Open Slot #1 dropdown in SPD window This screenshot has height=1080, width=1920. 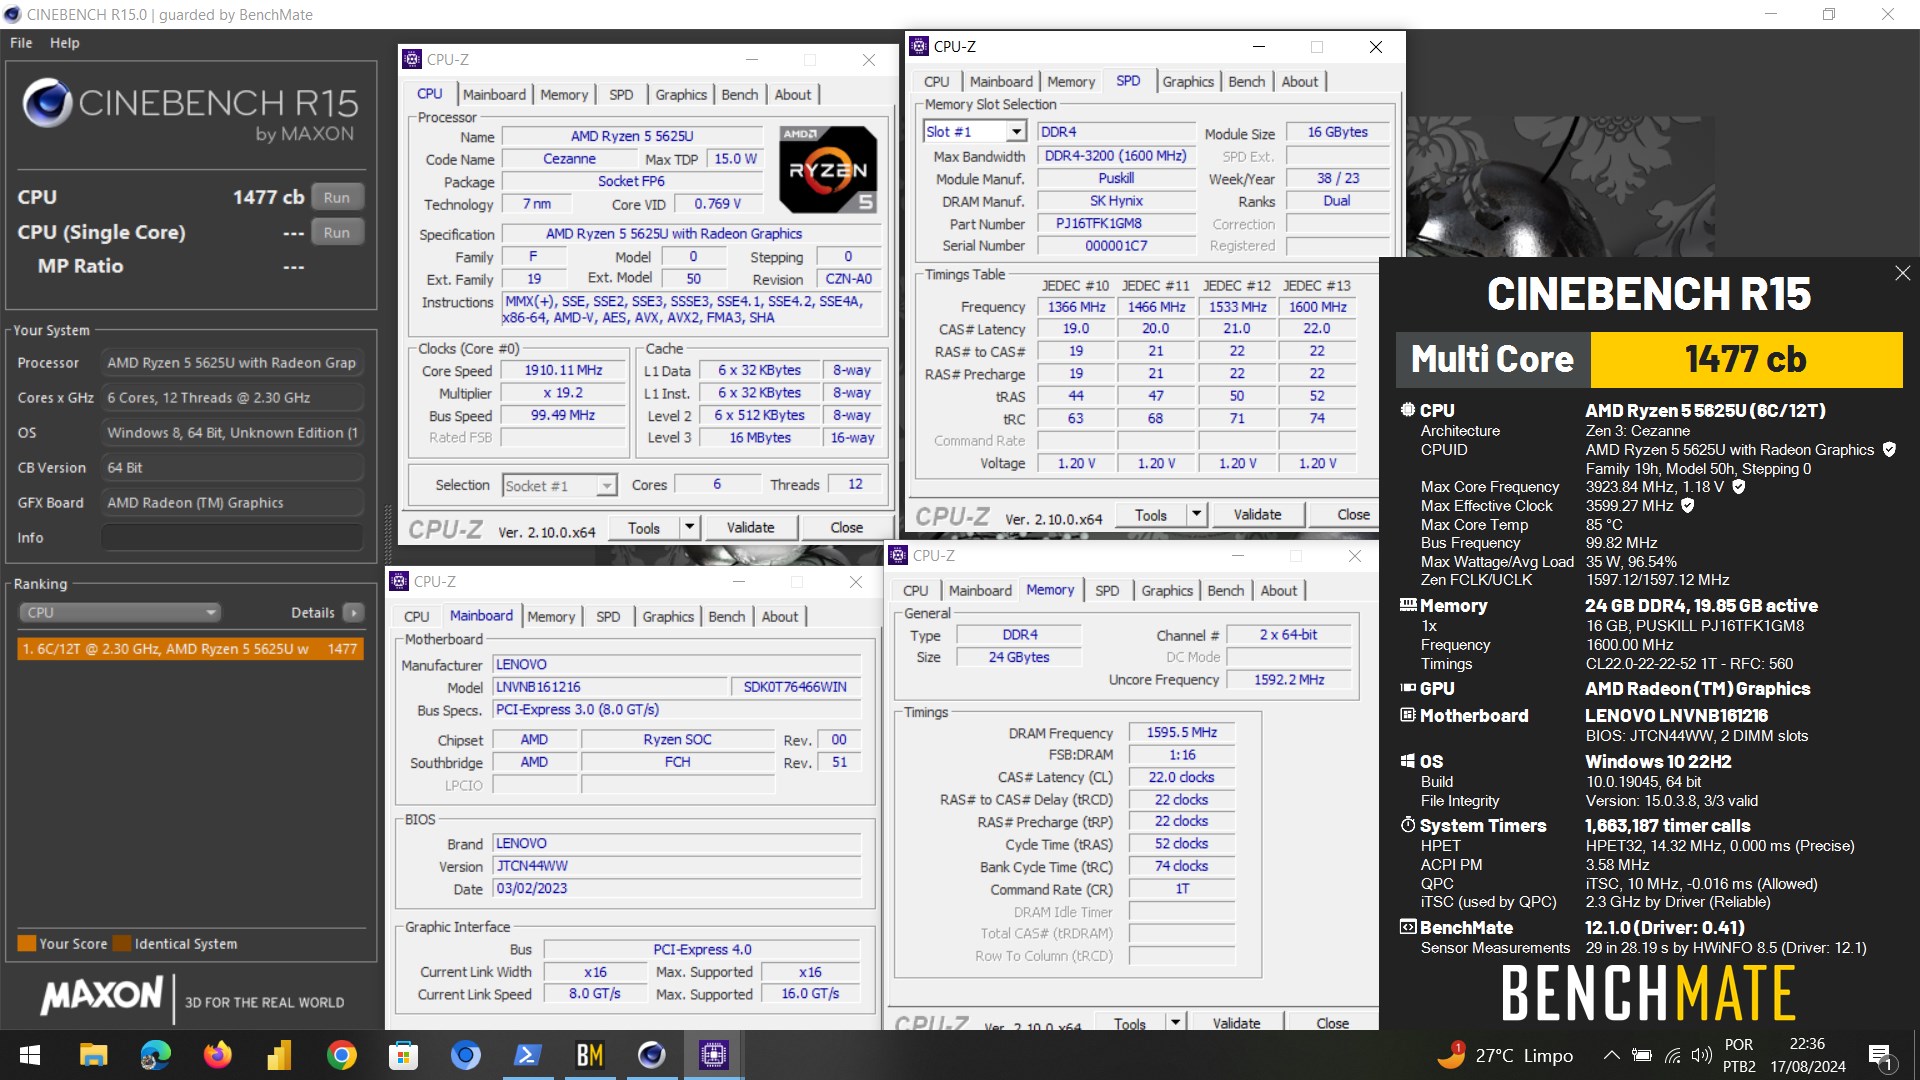[x=1016, y=131]
